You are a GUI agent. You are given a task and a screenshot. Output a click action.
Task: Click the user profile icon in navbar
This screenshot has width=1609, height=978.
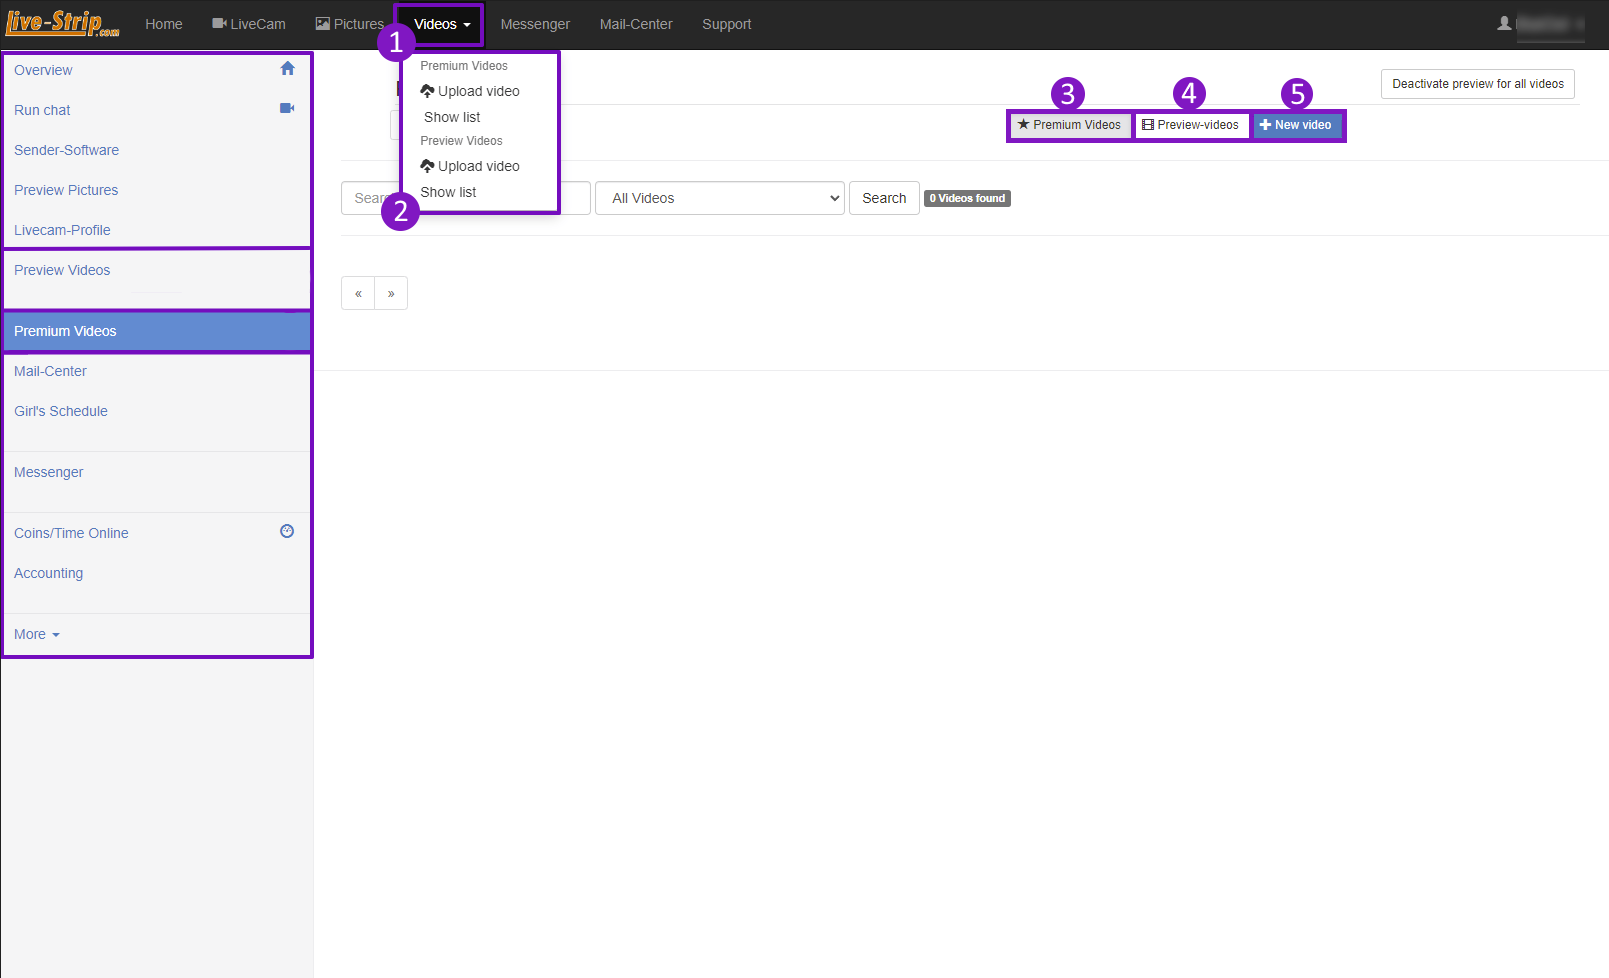[1504, 24]
